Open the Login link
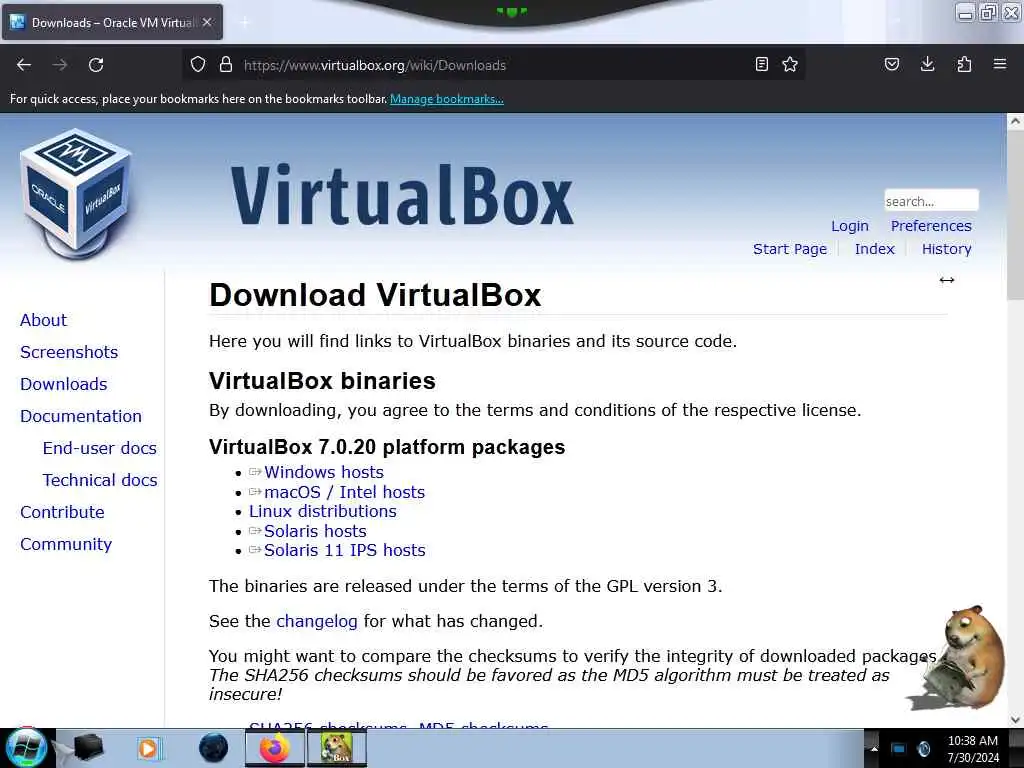 tap(850, 226)
